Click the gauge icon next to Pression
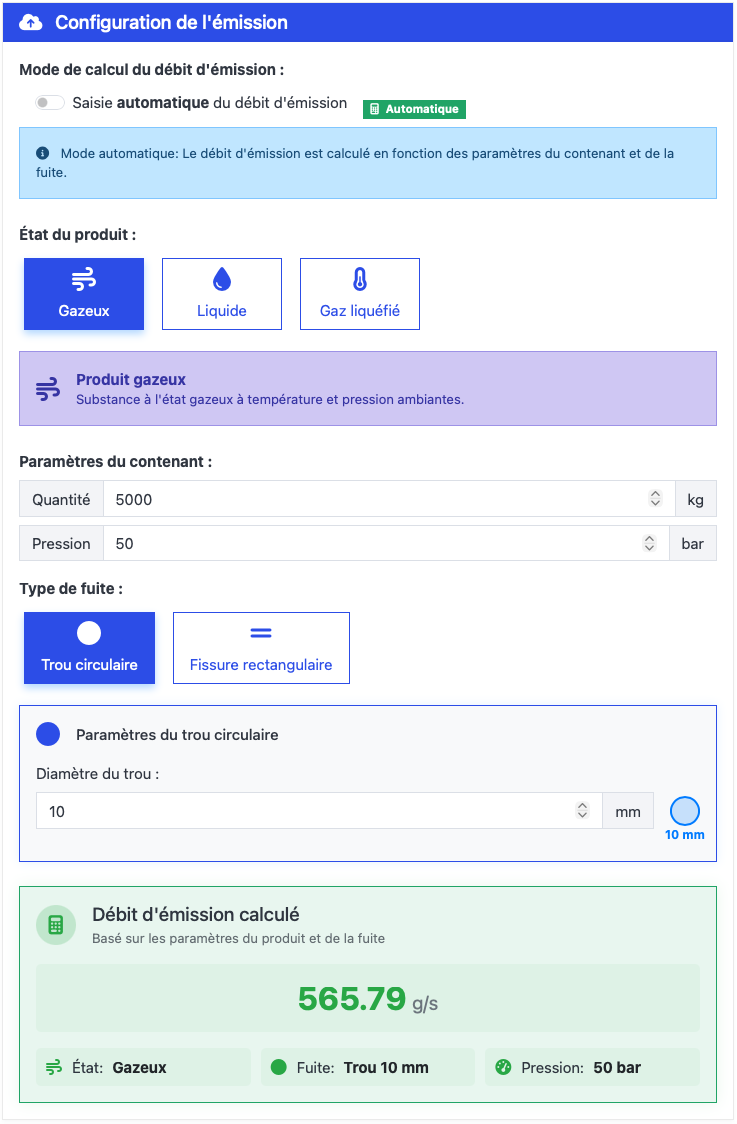Image resolution: width=737 pixels, height=1124 pixels. click(x=503, y=1067)
